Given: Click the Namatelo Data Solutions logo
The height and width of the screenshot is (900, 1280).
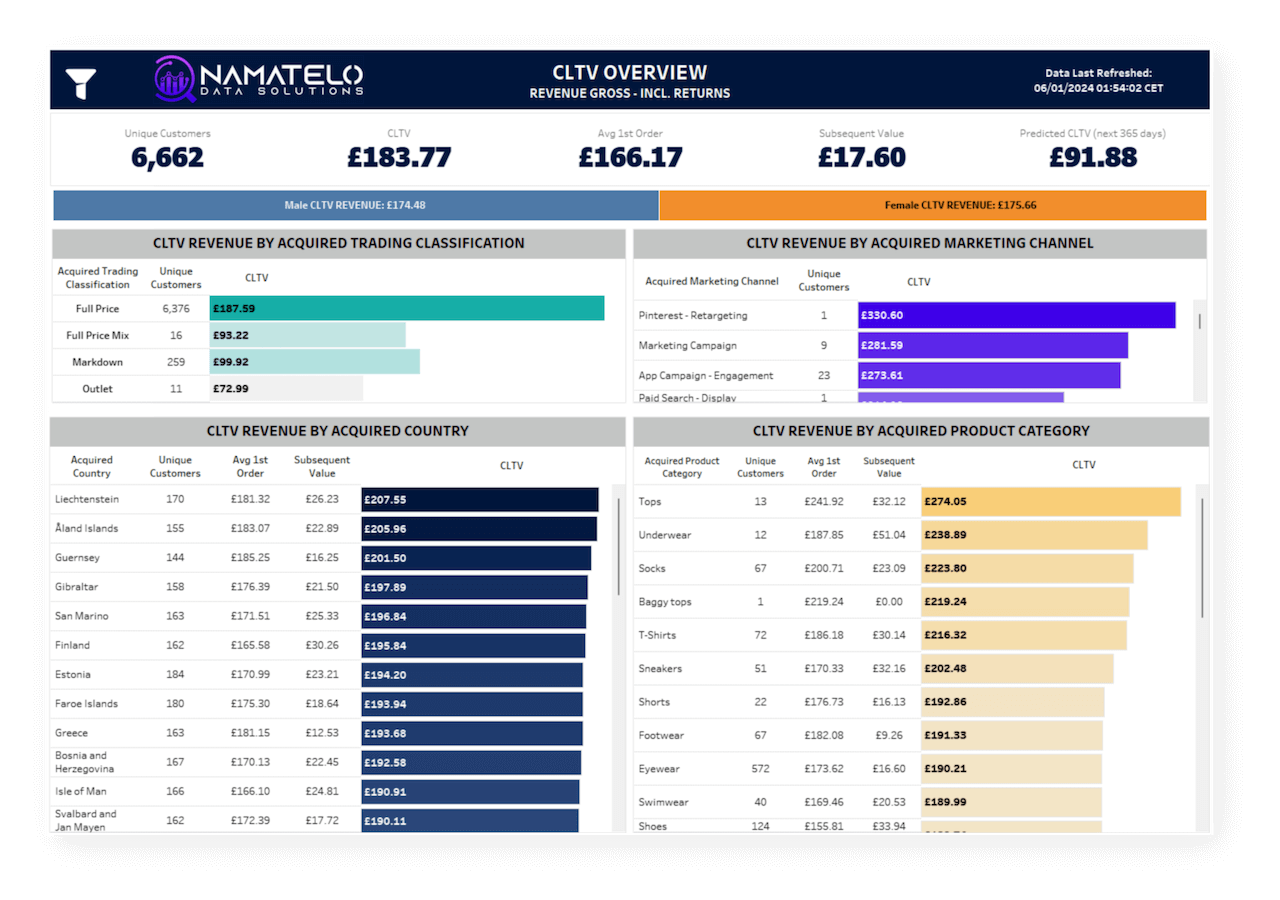Looking at the screenshot, I should (260, 79).
